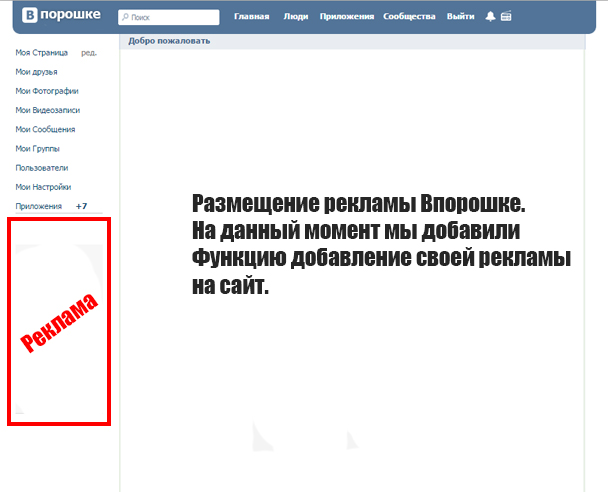Open the radio icon in header
The width and height of the screenshot is (608, 492).
[506, 16]
